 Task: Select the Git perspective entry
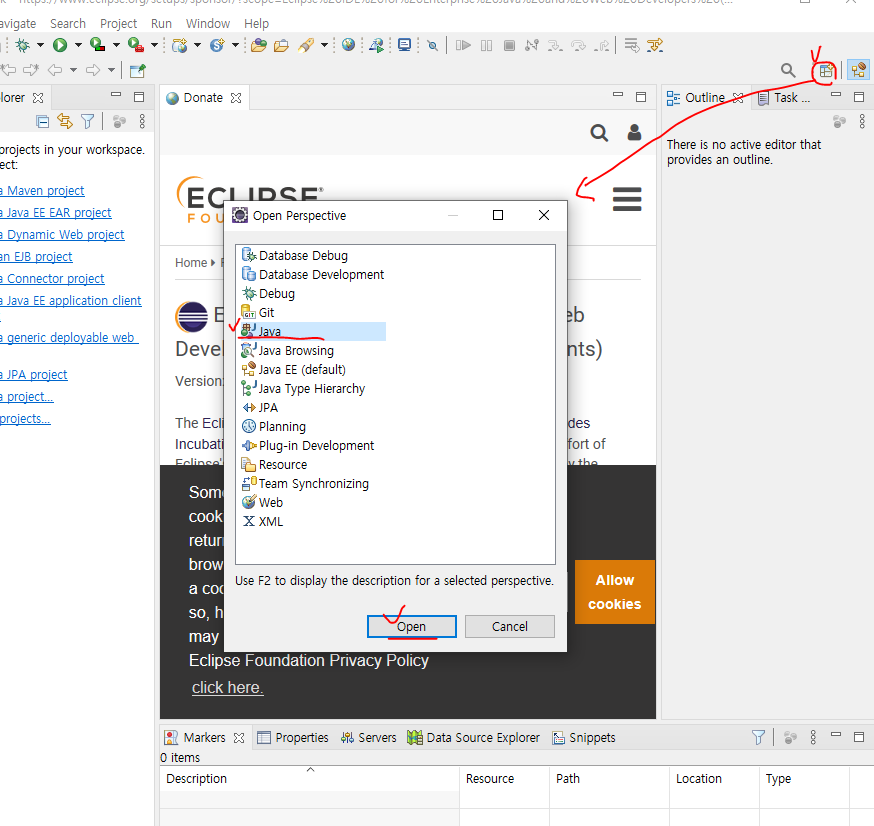258,313
